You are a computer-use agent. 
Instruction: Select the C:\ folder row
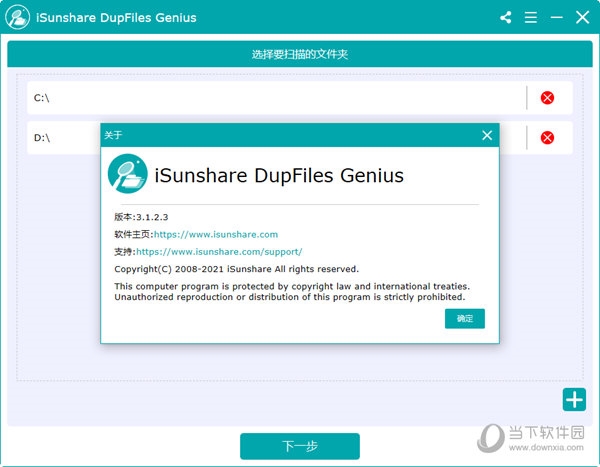(x=300, y=98)
